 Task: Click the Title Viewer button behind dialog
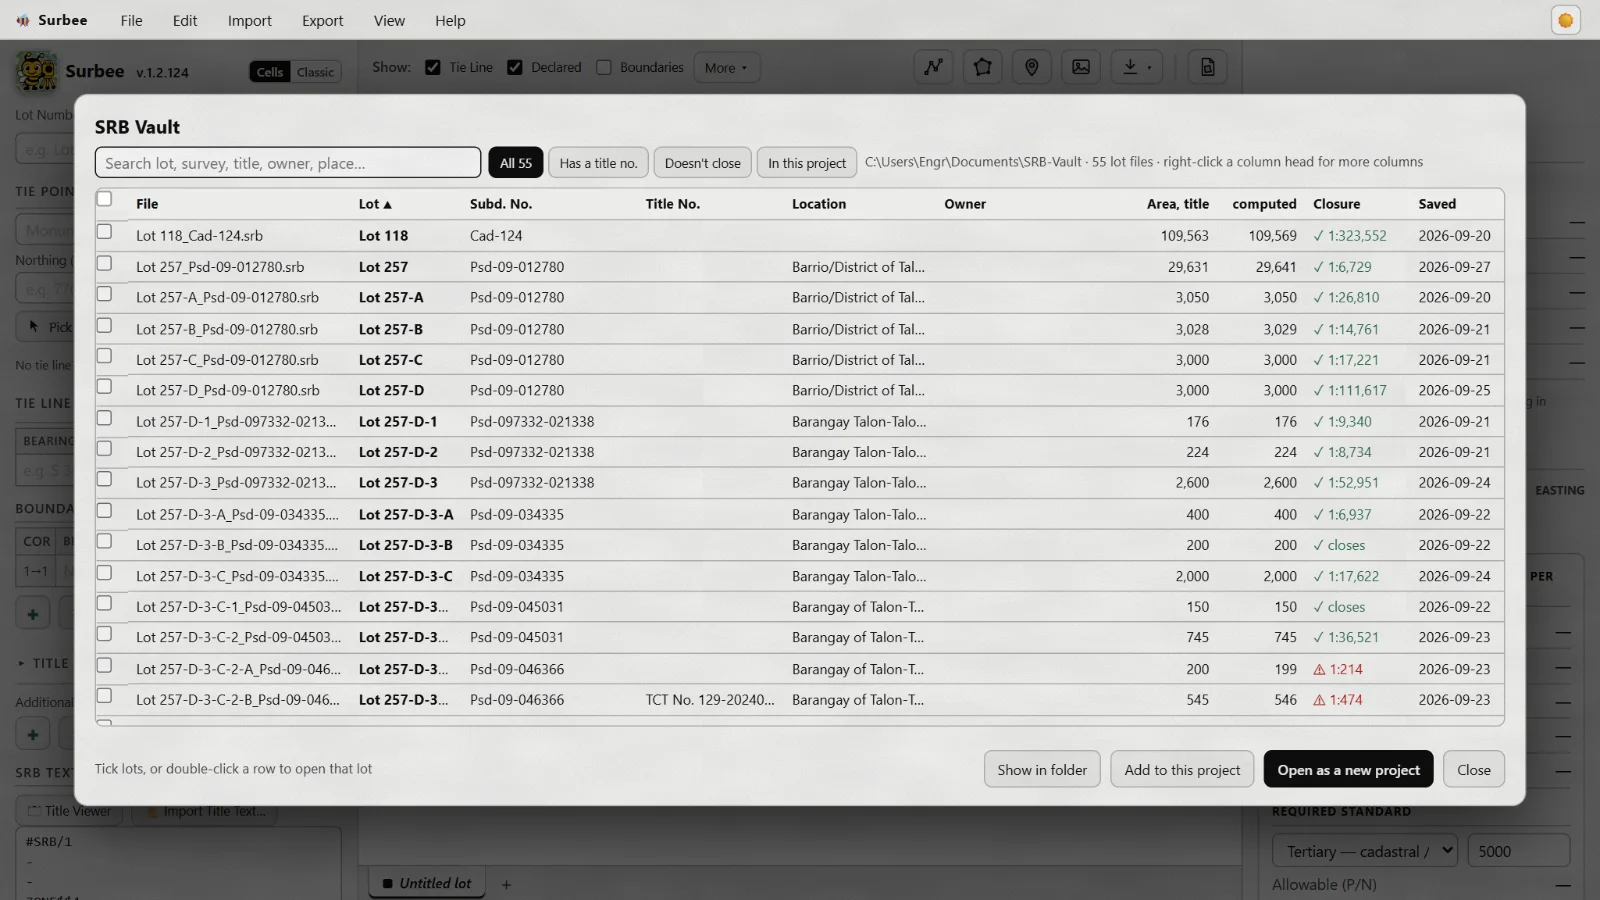69,811
